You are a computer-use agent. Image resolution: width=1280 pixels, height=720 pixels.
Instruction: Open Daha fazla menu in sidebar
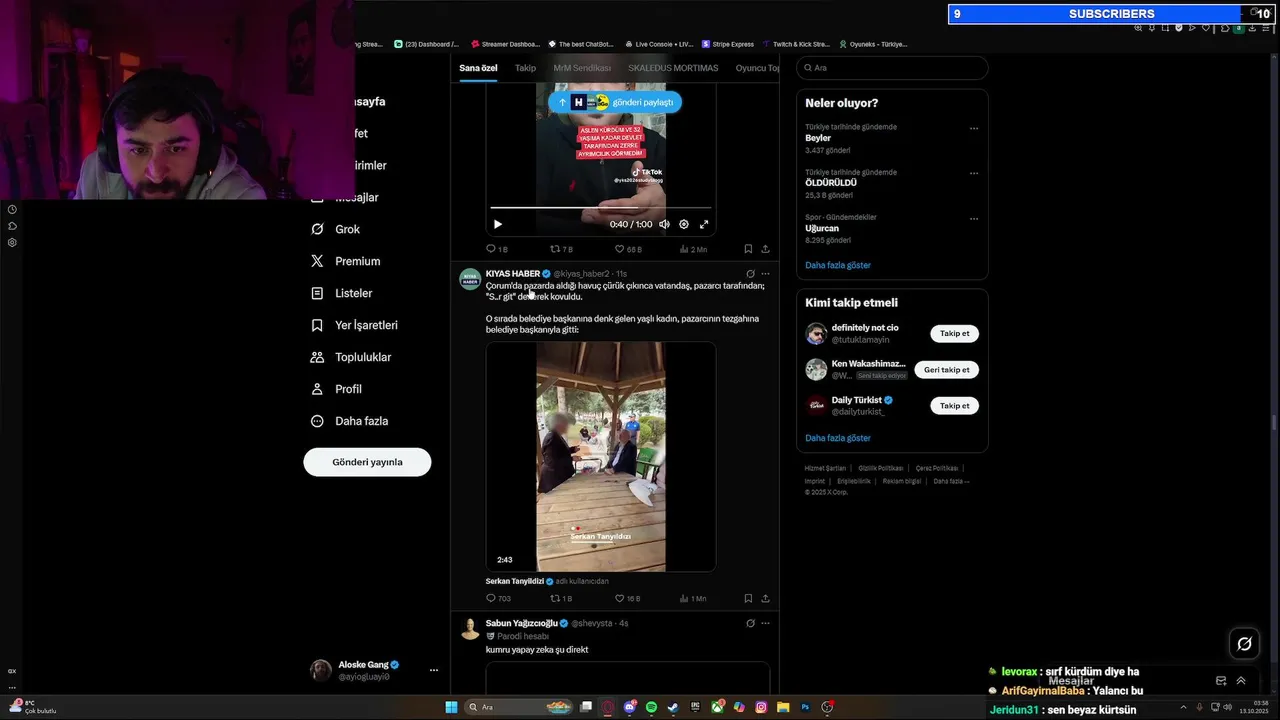click(349, 421)
